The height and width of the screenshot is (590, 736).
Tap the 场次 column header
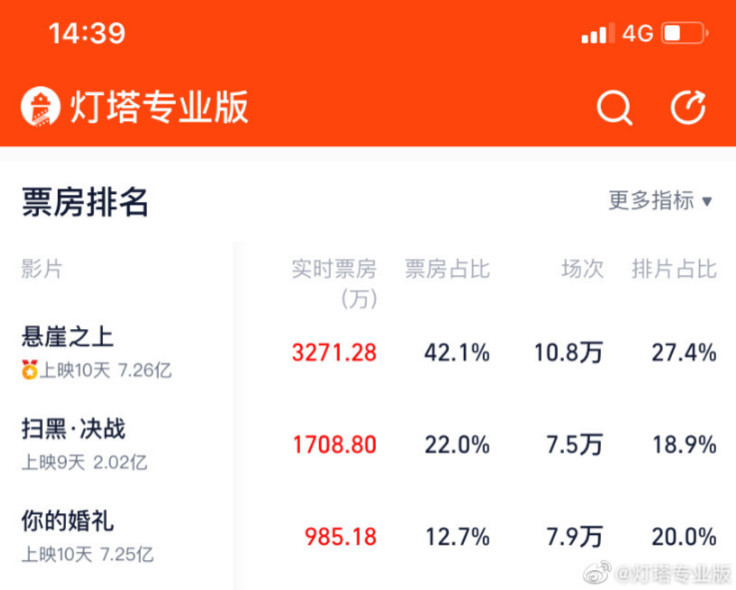pyautogui.click(x=582, y=269)
